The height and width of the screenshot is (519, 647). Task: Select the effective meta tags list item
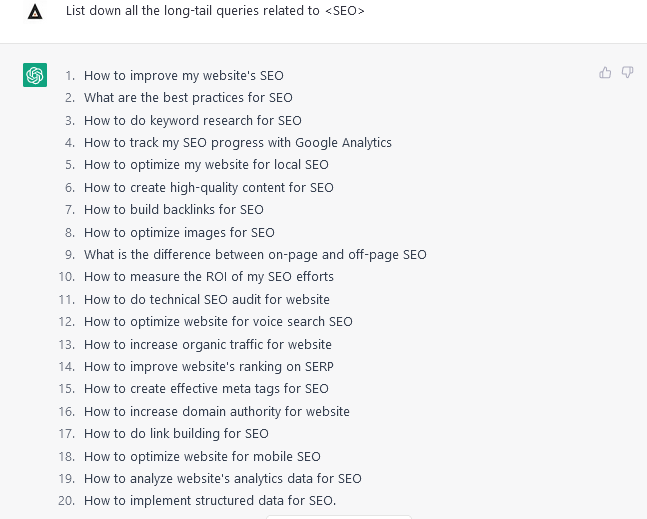(x=206, y=389)
